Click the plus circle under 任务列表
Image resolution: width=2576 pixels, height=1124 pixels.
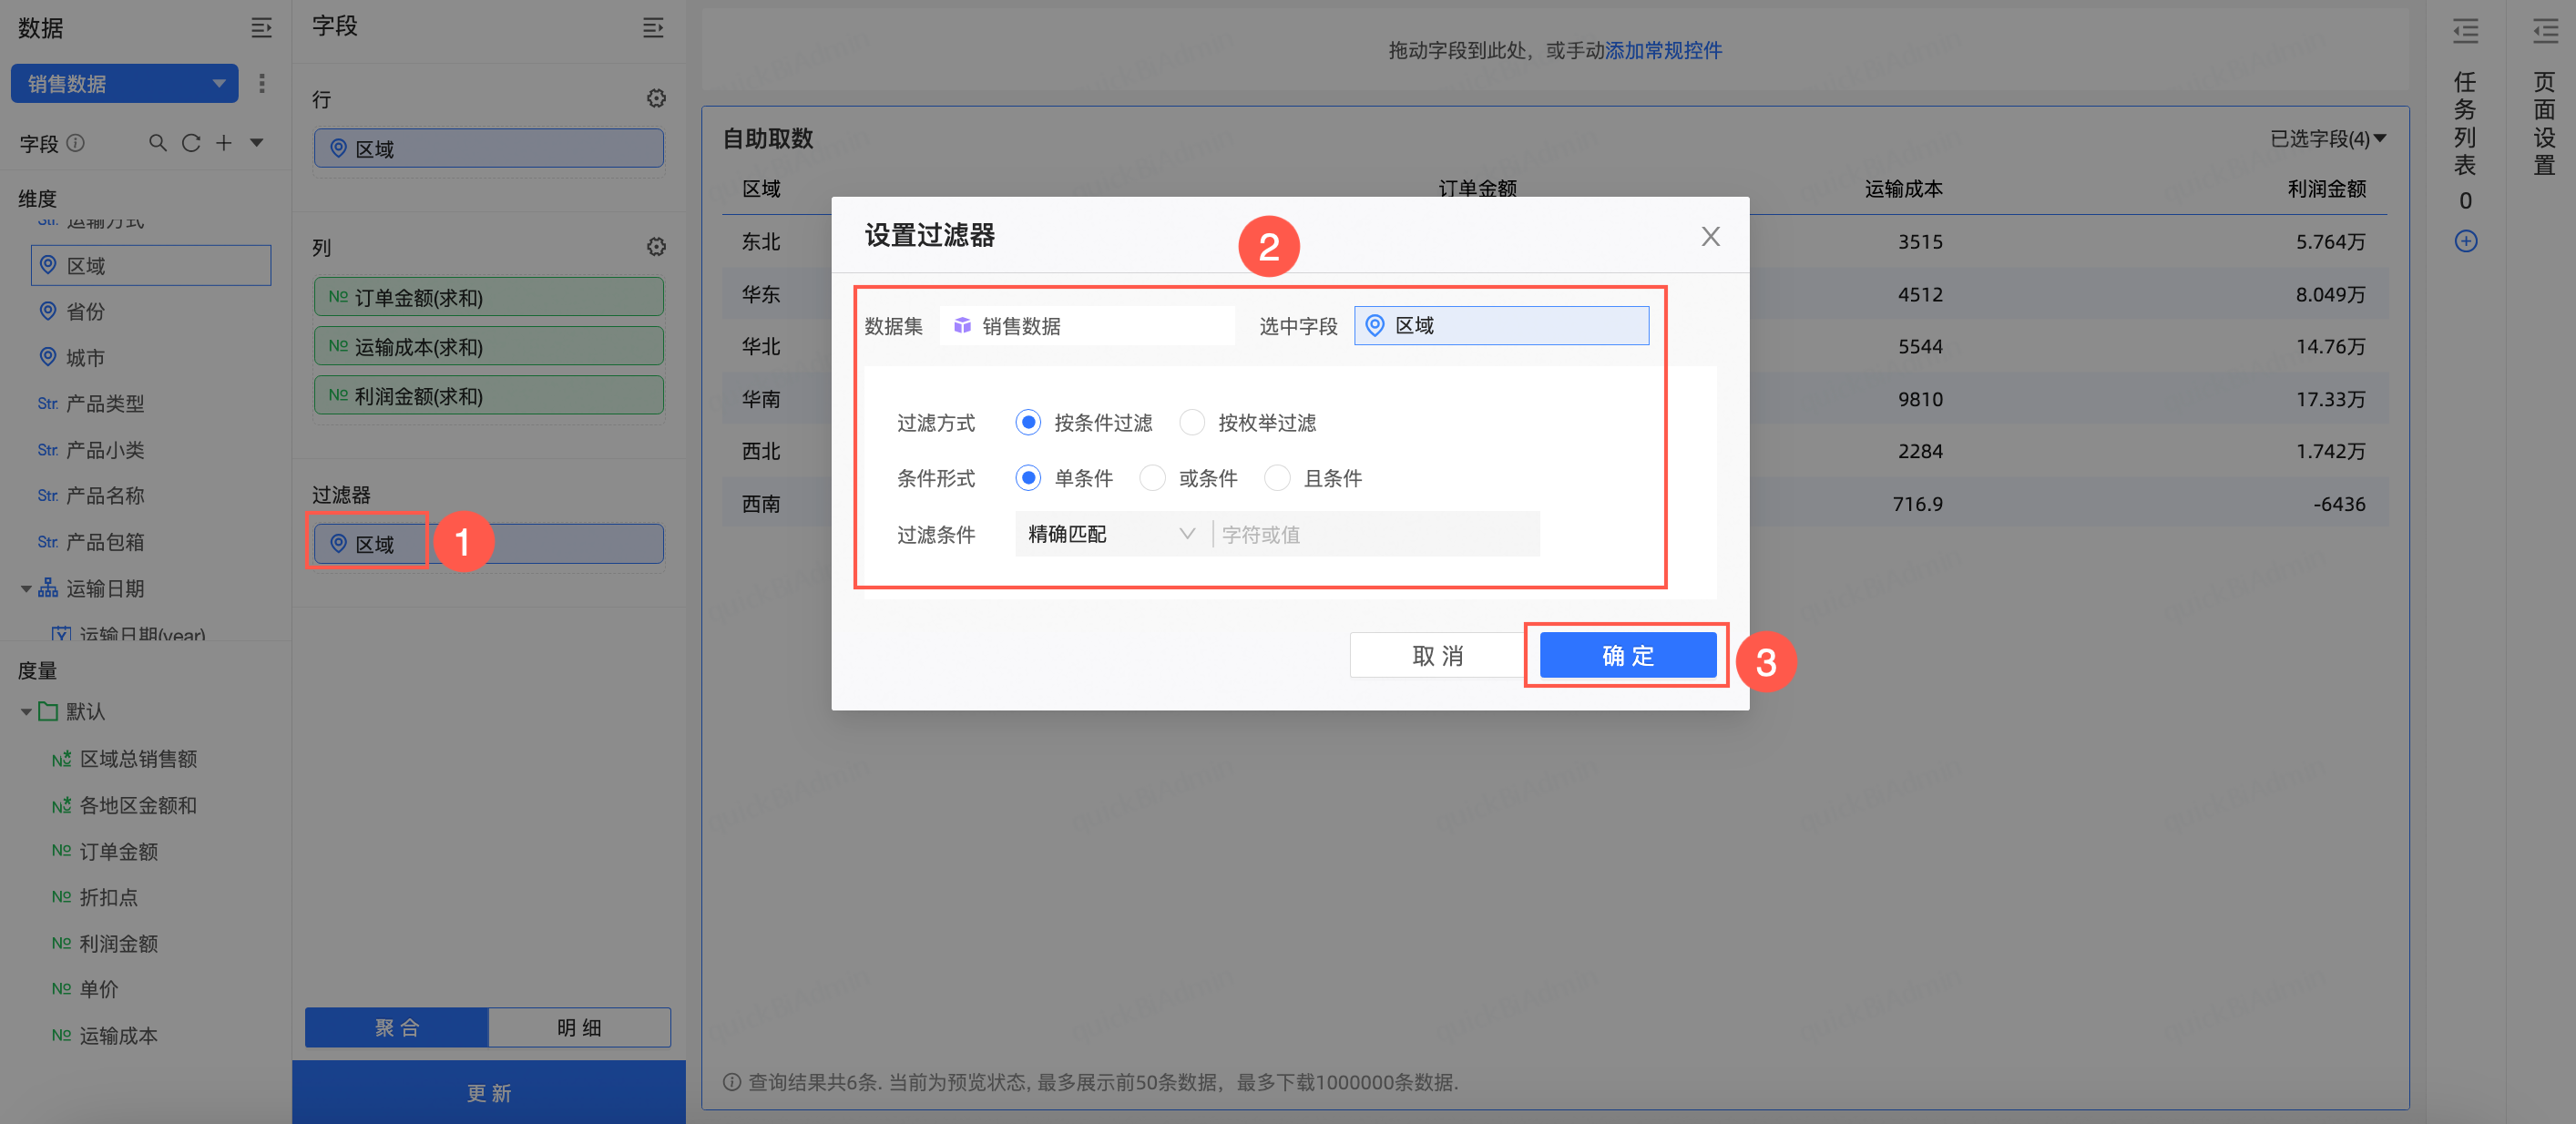(x=2465, y=241)
